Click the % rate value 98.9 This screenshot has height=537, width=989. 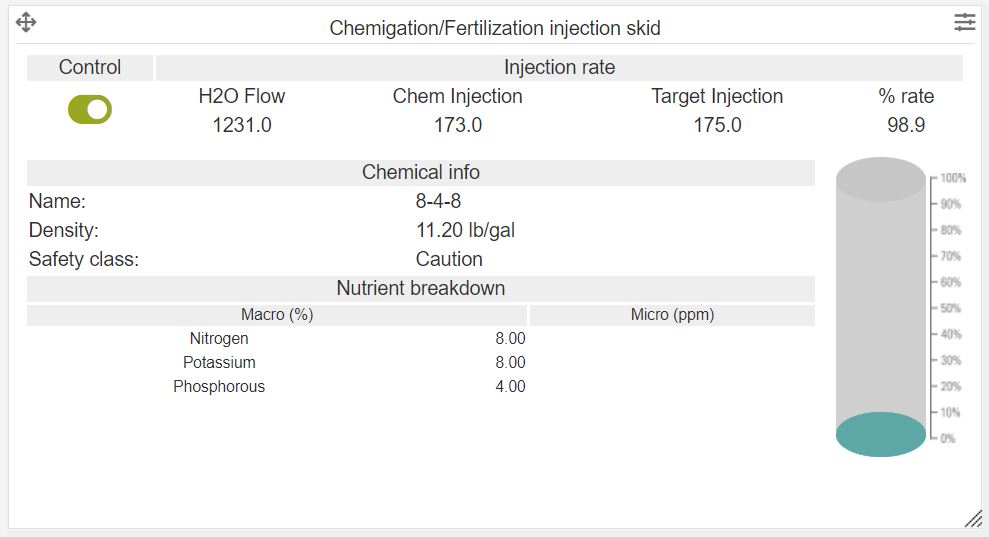pyautogui.click(x=906, y=125)
